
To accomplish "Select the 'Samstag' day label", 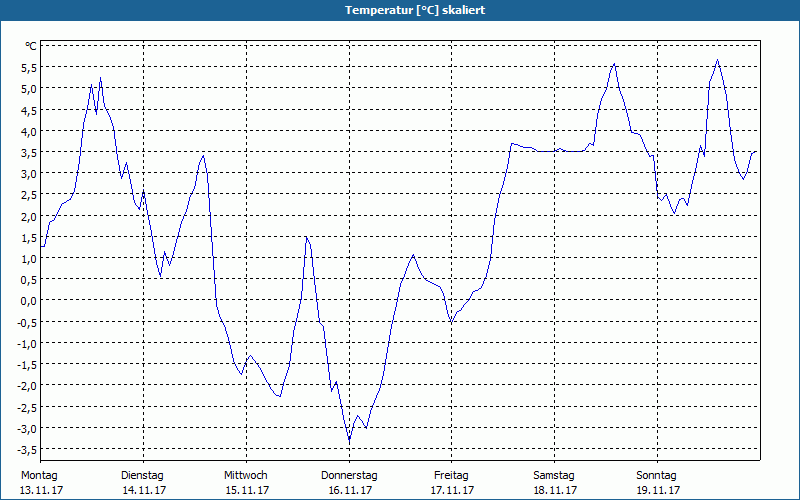I will (554, 476).
